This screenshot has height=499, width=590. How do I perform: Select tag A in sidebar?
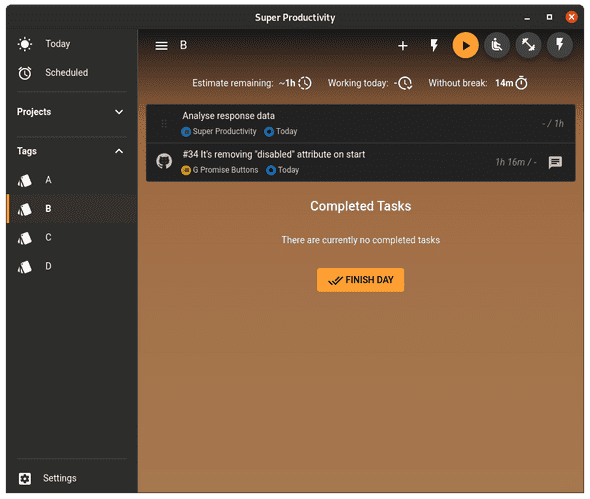71,180
